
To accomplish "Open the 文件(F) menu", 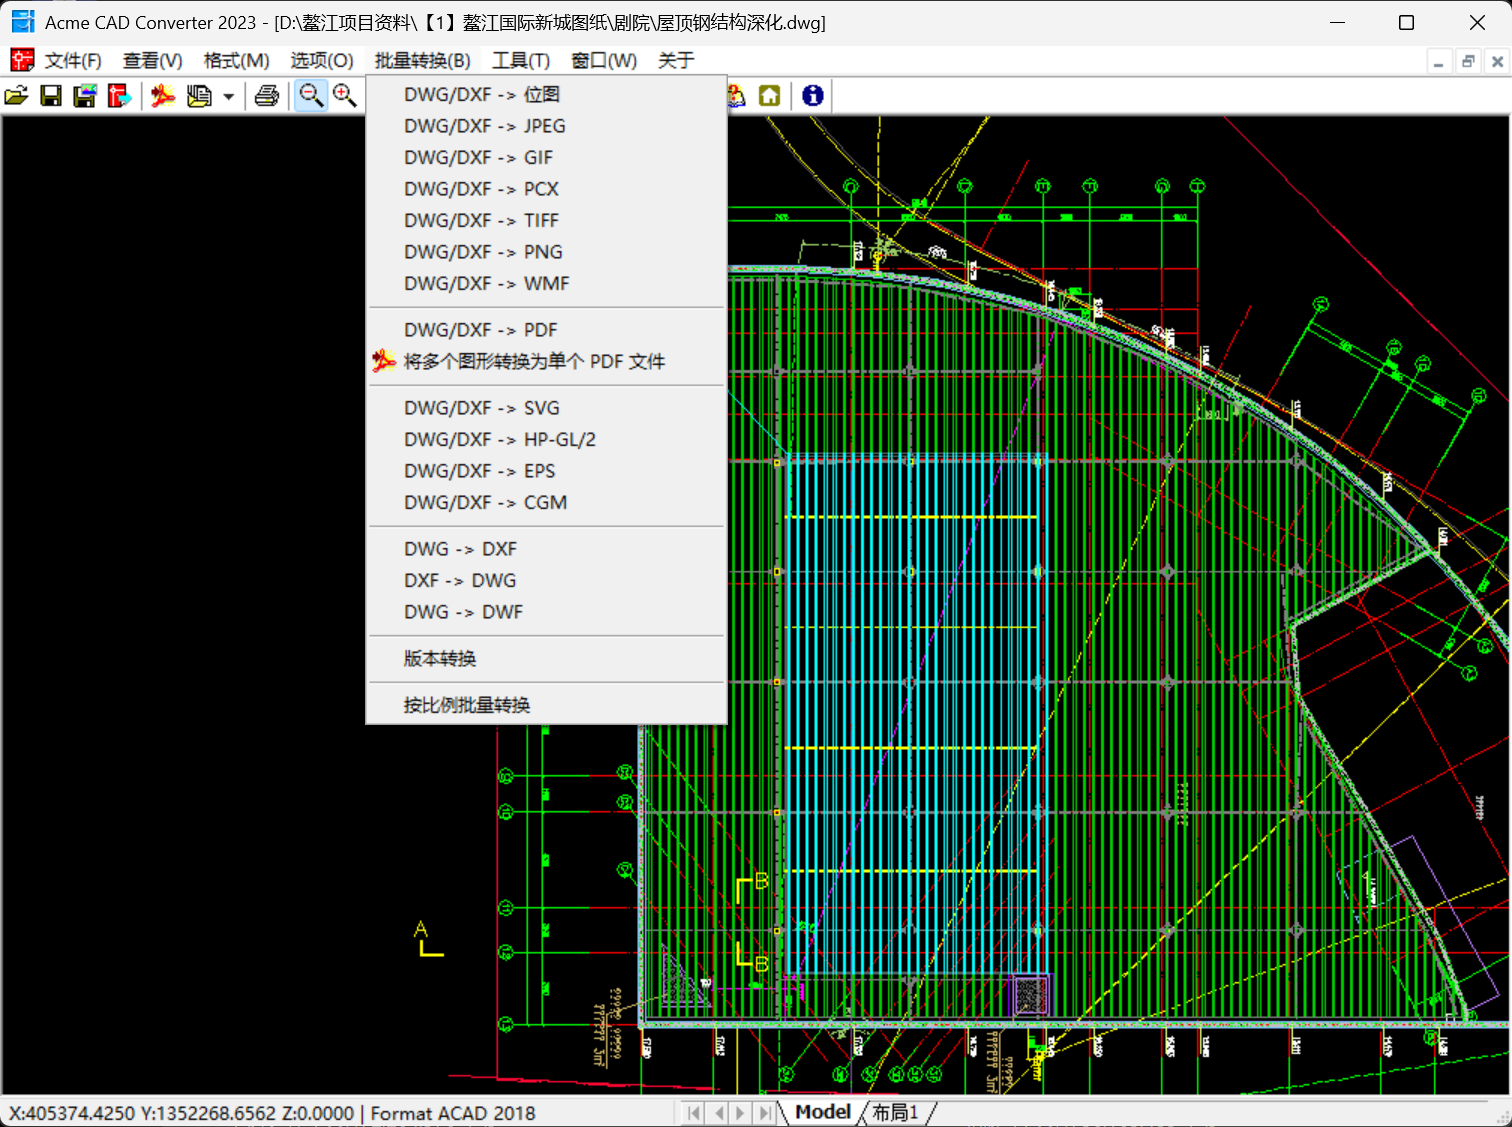I will click(x=73, y=61).
